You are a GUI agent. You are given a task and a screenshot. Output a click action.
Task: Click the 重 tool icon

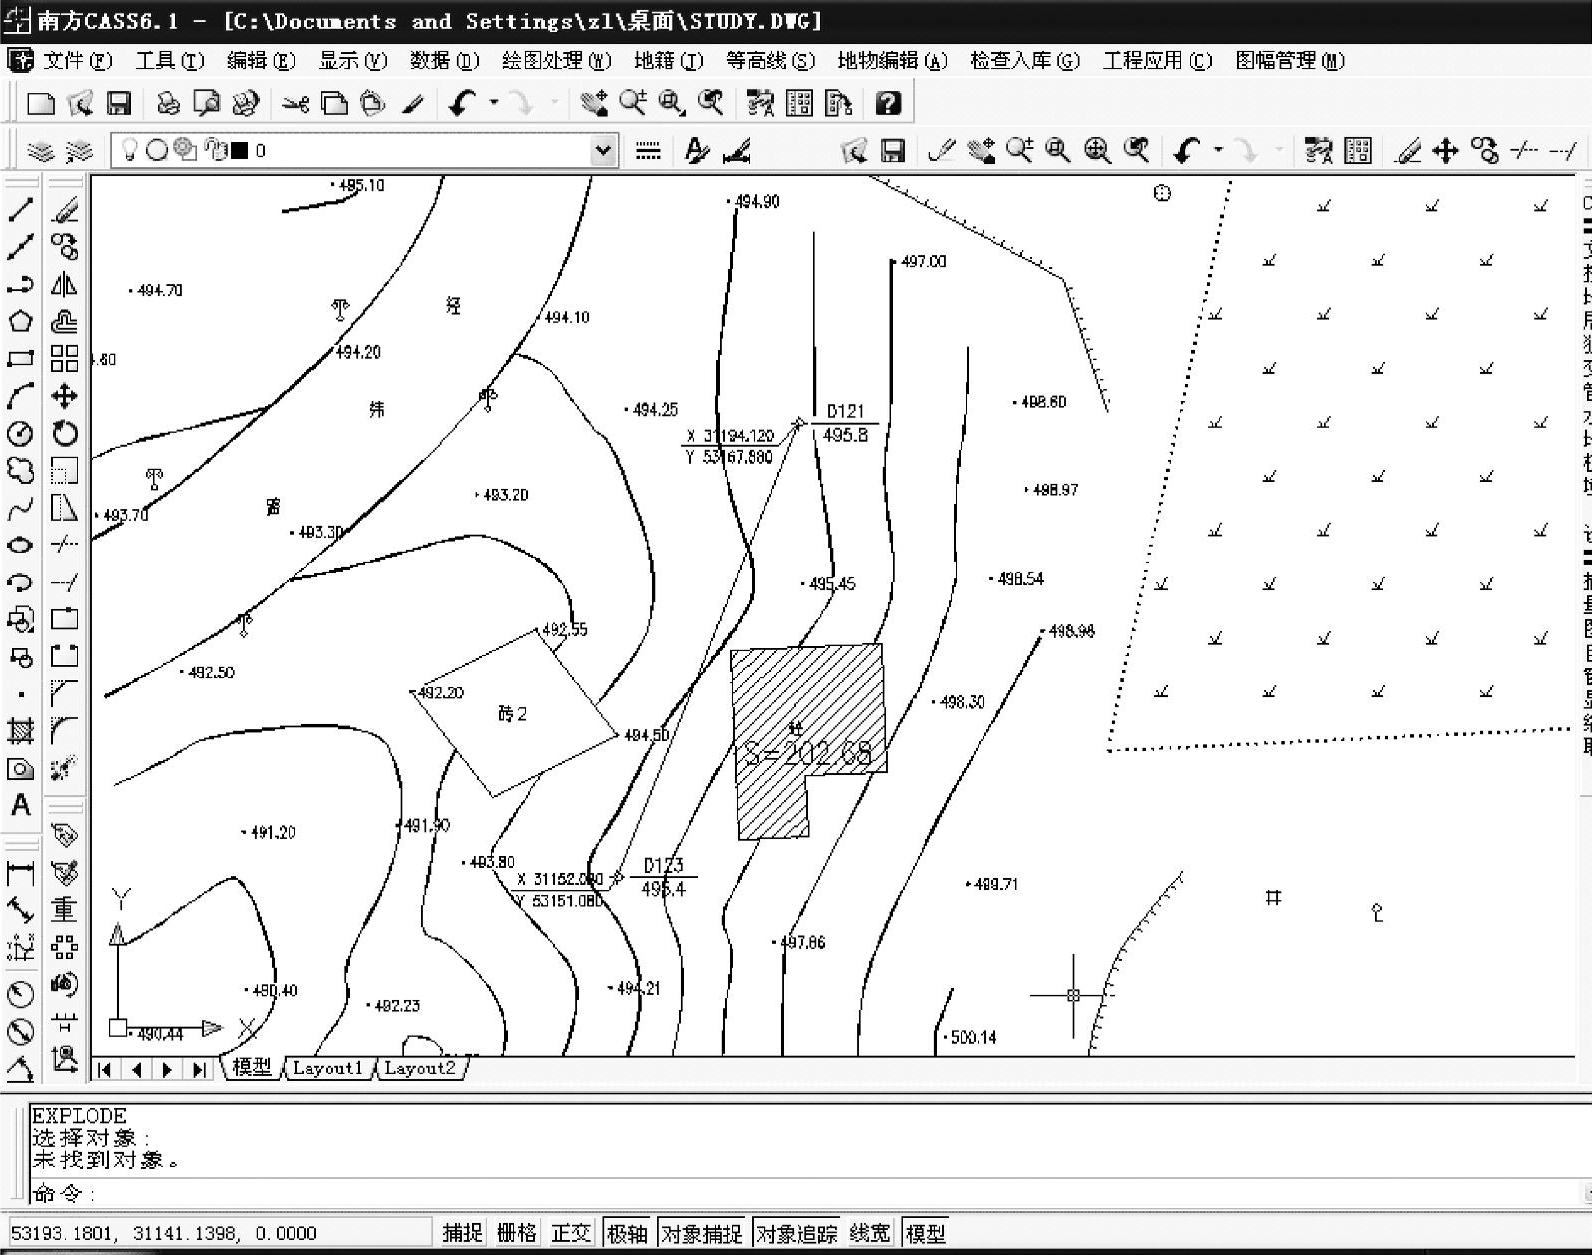tap(64, 909)
